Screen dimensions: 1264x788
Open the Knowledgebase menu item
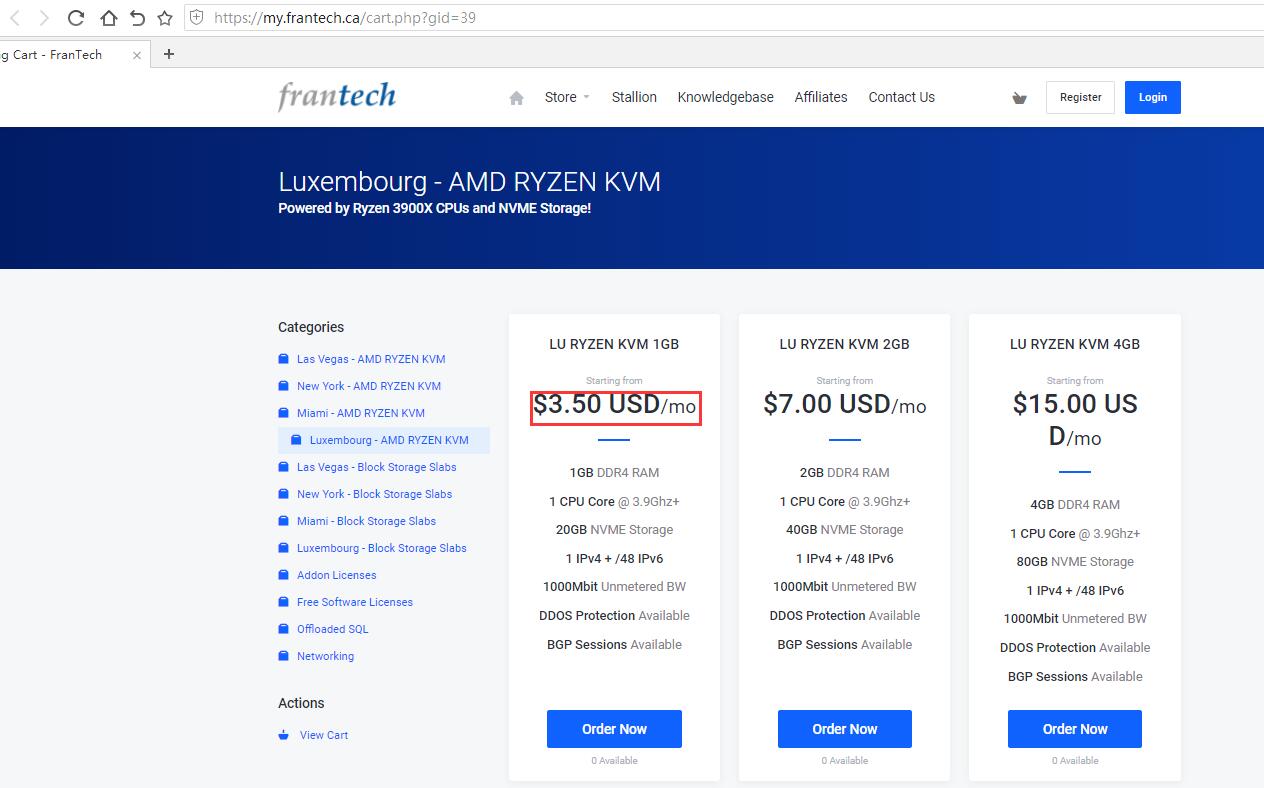[725, 97]
